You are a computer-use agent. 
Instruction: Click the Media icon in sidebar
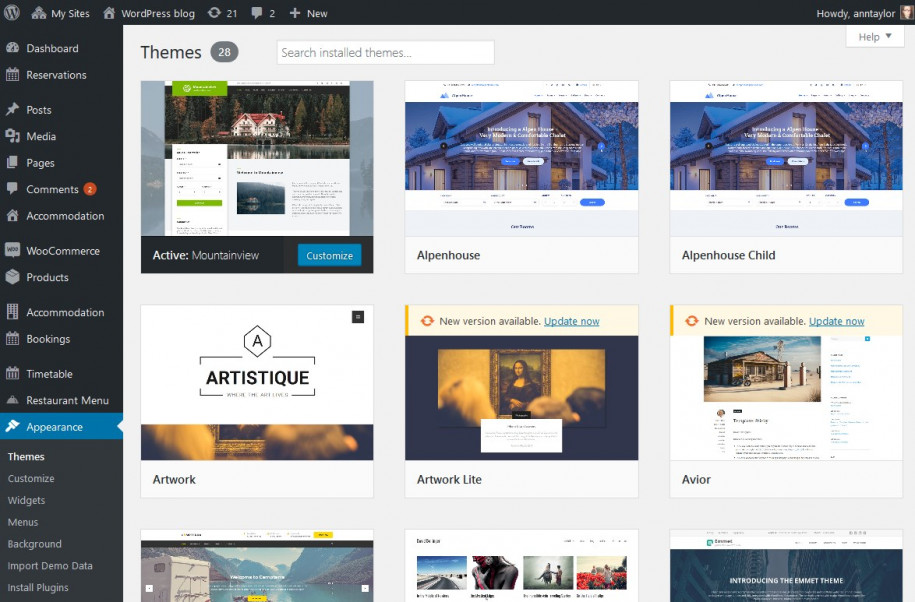click(12, 136)
